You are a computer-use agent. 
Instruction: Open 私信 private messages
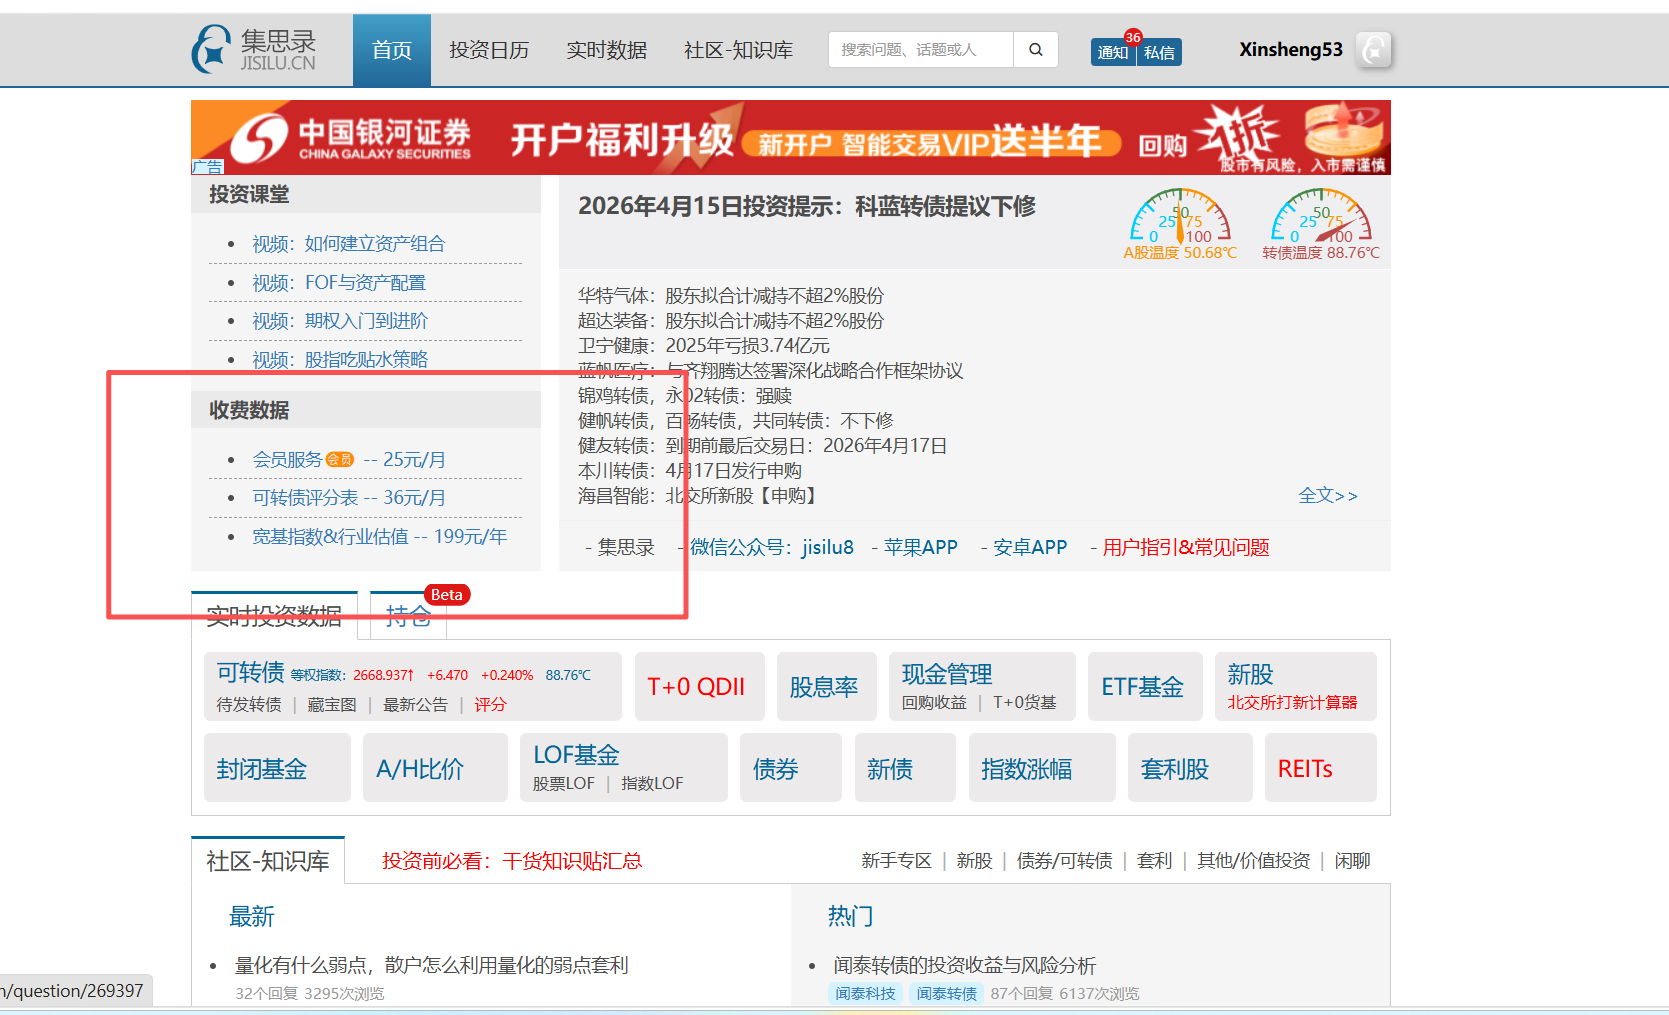tap(1159, 52)
